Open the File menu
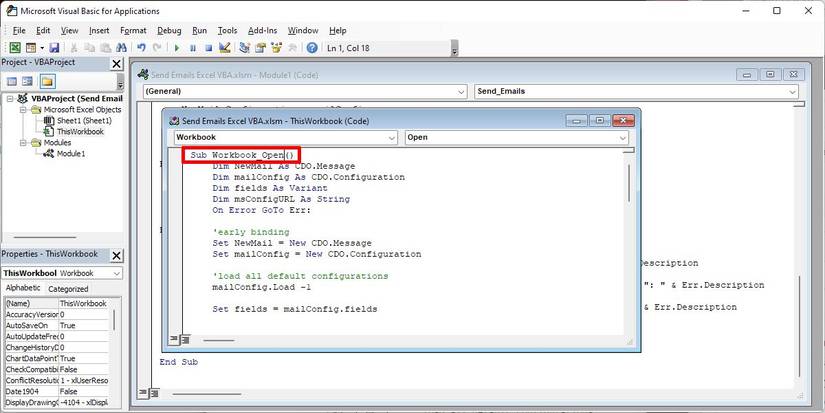The height and width of the screenshot is (413, 825). coord(19,31)
